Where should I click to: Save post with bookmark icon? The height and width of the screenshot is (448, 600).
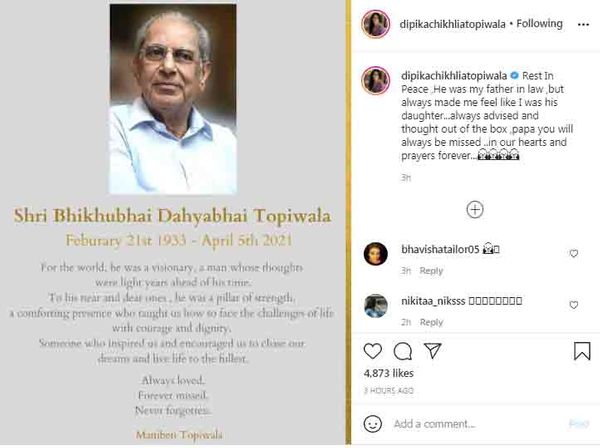tap(582, 350)
